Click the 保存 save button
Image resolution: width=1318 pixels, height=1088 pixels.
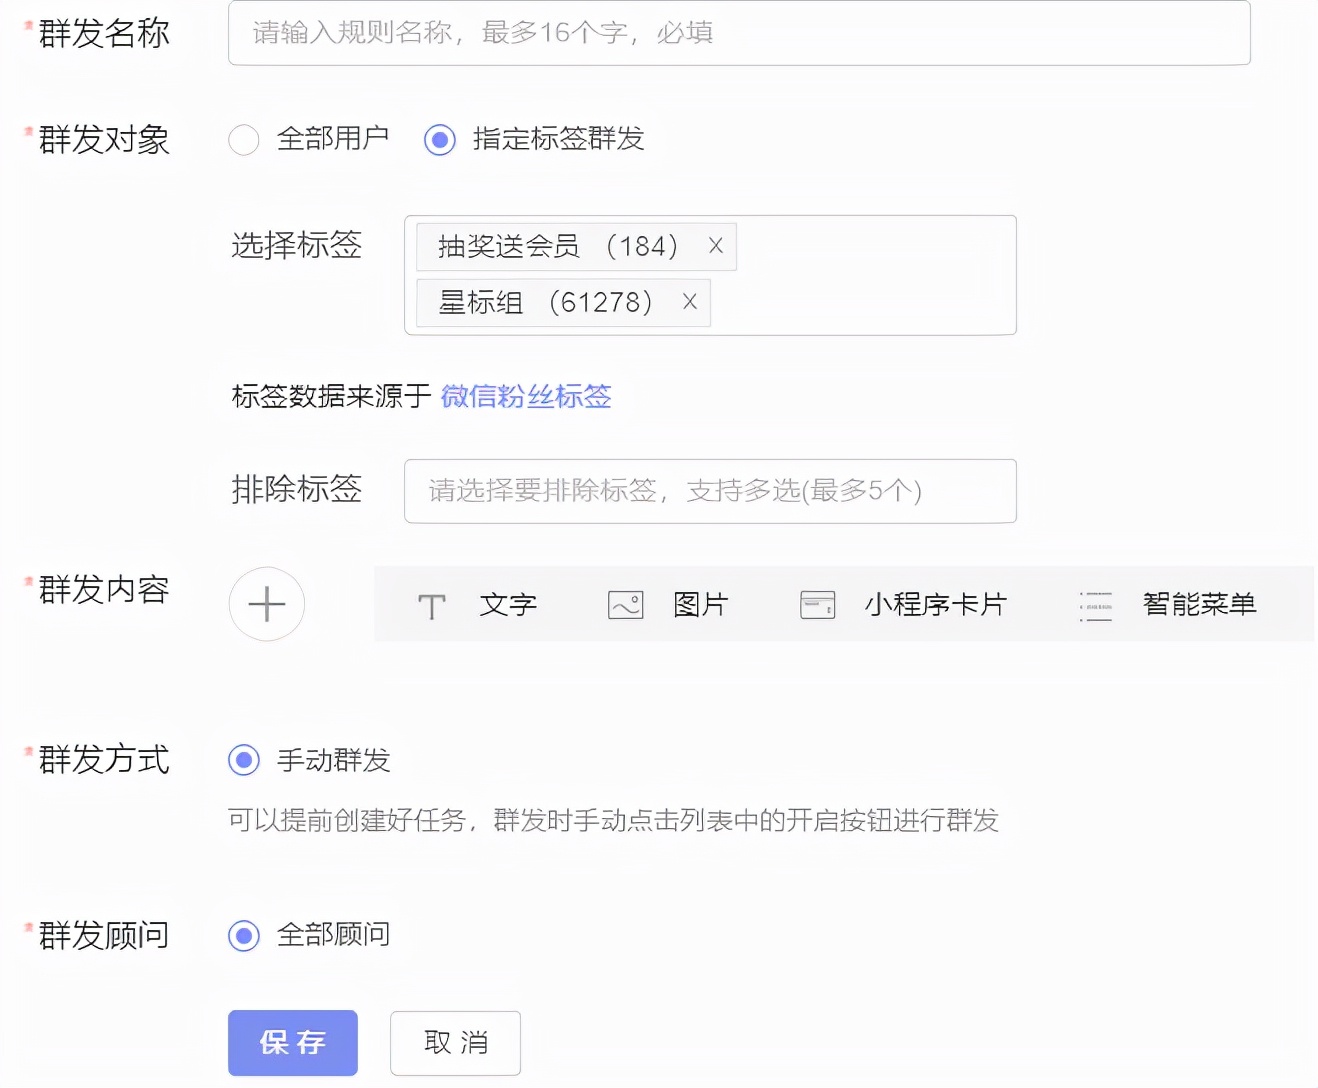click(x=292, y=1043)
